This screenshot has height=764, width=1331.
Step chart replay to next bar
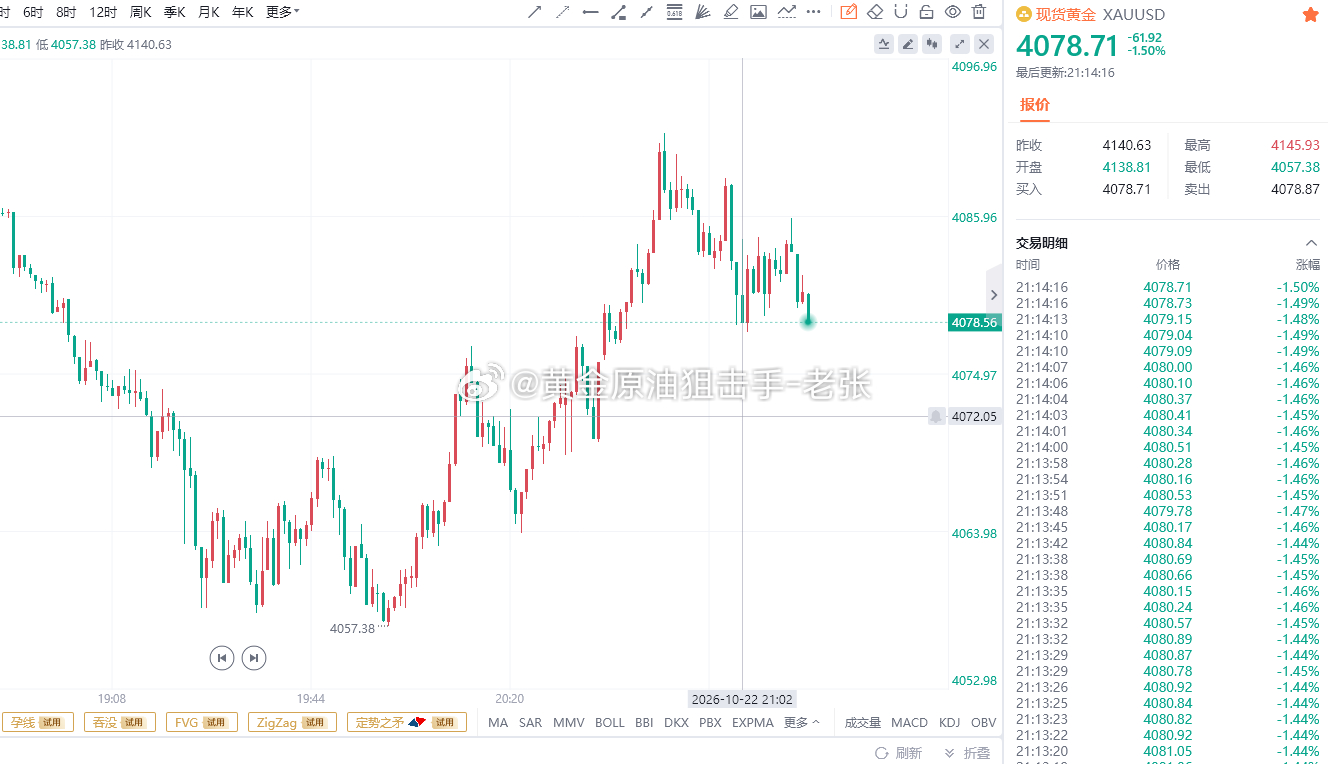pos(254,657)
